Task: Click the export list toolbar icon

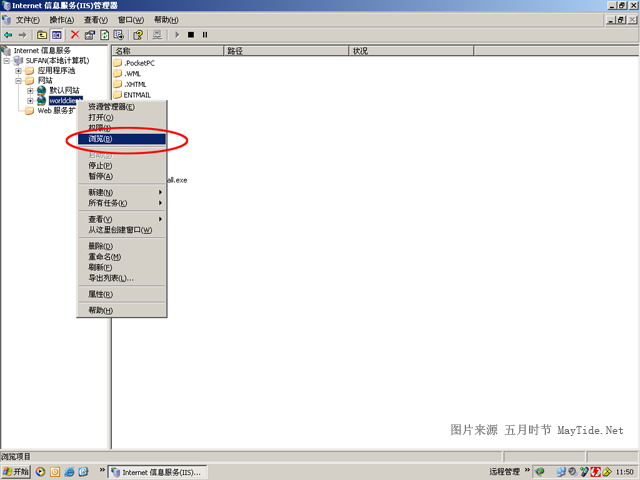Action: [x=119, y=35]
